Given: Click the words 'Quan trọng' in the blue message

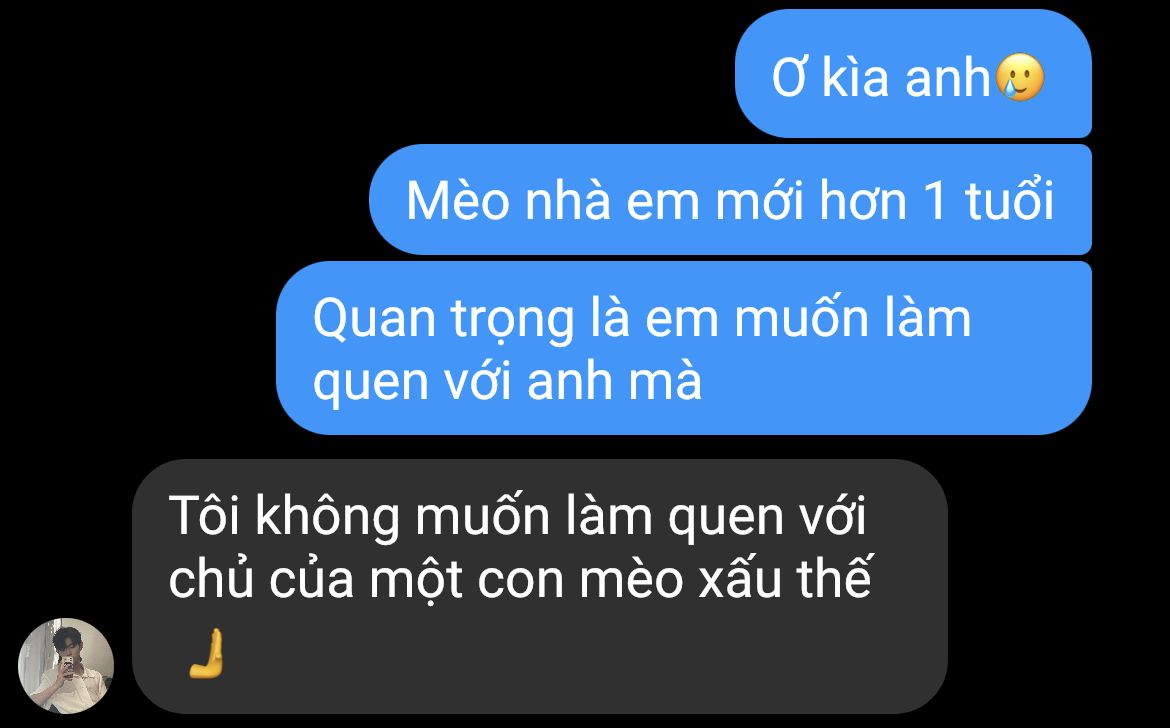Looking at the screenshot, I should point(443,321).
